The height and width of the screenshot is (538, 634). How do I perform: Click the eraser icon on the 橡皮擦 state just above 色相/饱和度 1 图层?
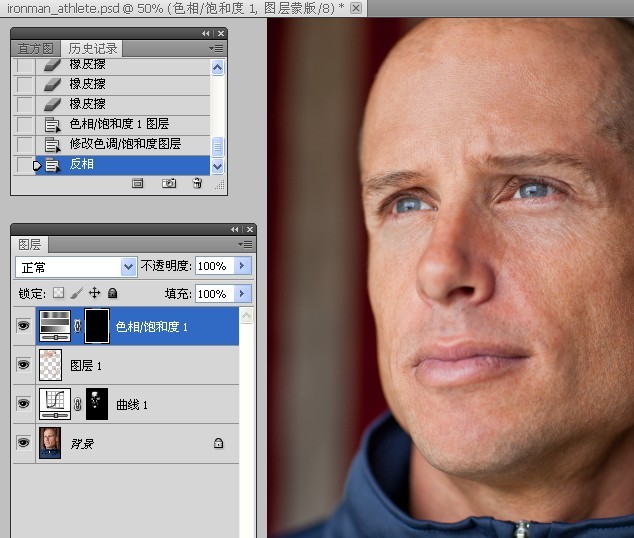(x=52, y=104)
